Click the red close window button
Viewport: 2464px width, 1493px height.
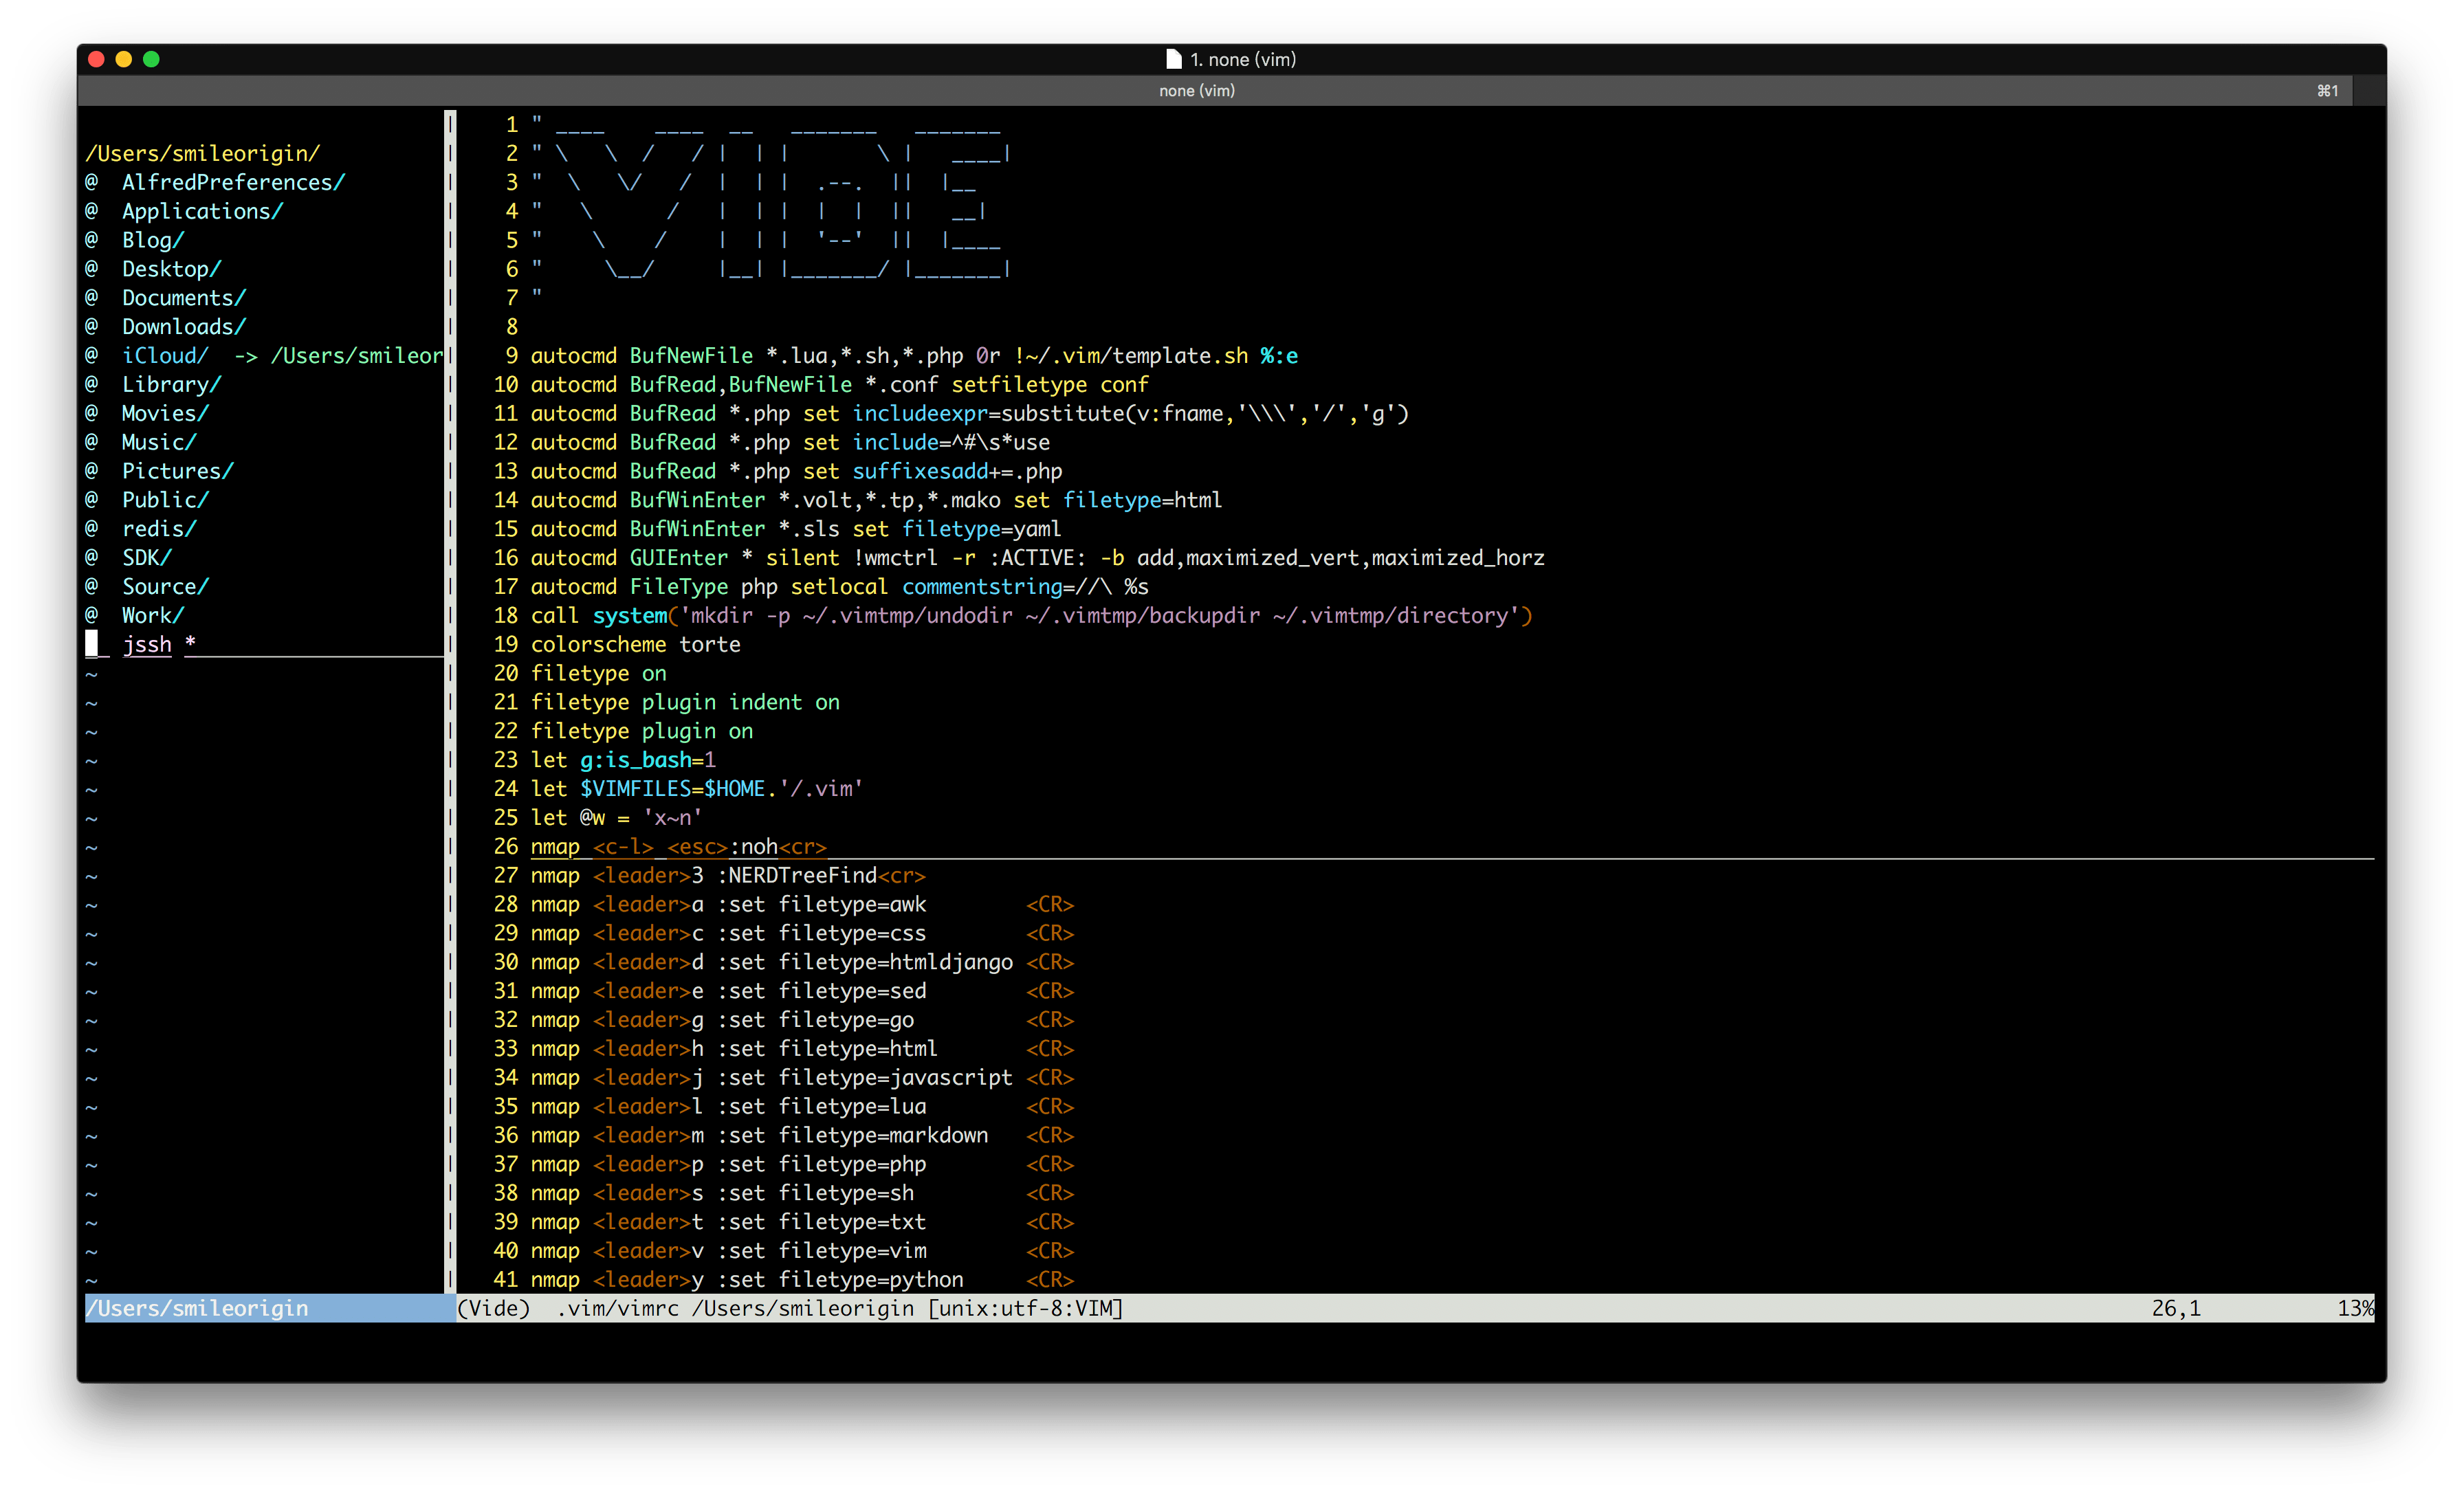(x=97, y=59)
